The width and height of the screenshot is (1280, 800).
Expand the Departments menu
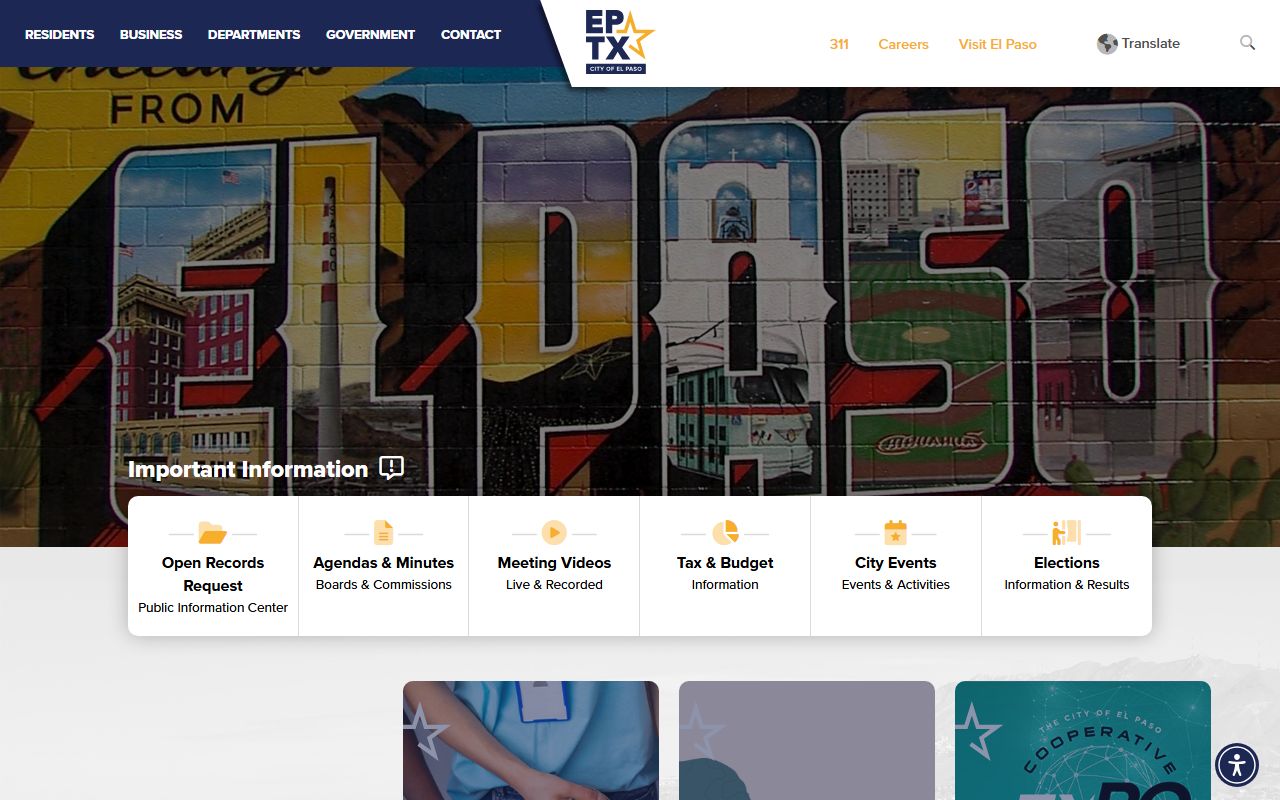click(x=254, y=34)
